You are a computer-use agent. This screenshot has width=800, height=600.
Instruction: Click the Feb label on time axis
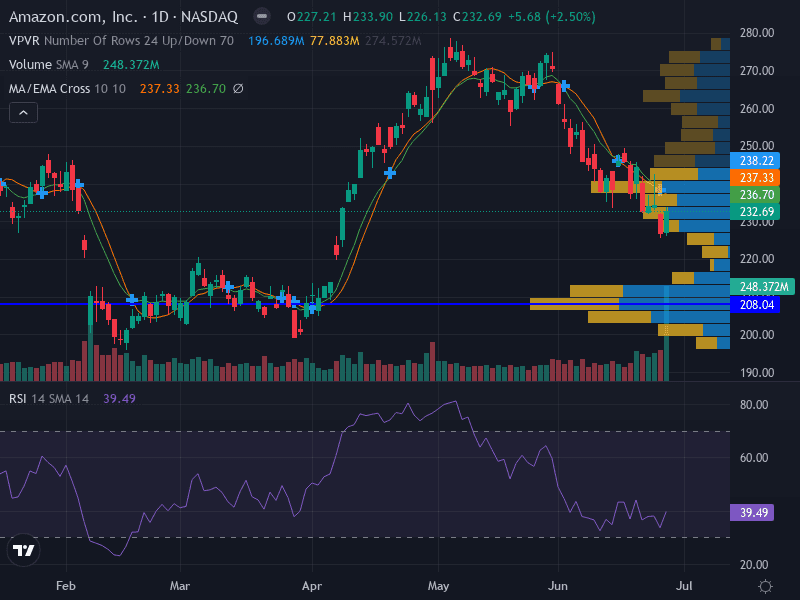pyautogui.click(x=66, y=586)
